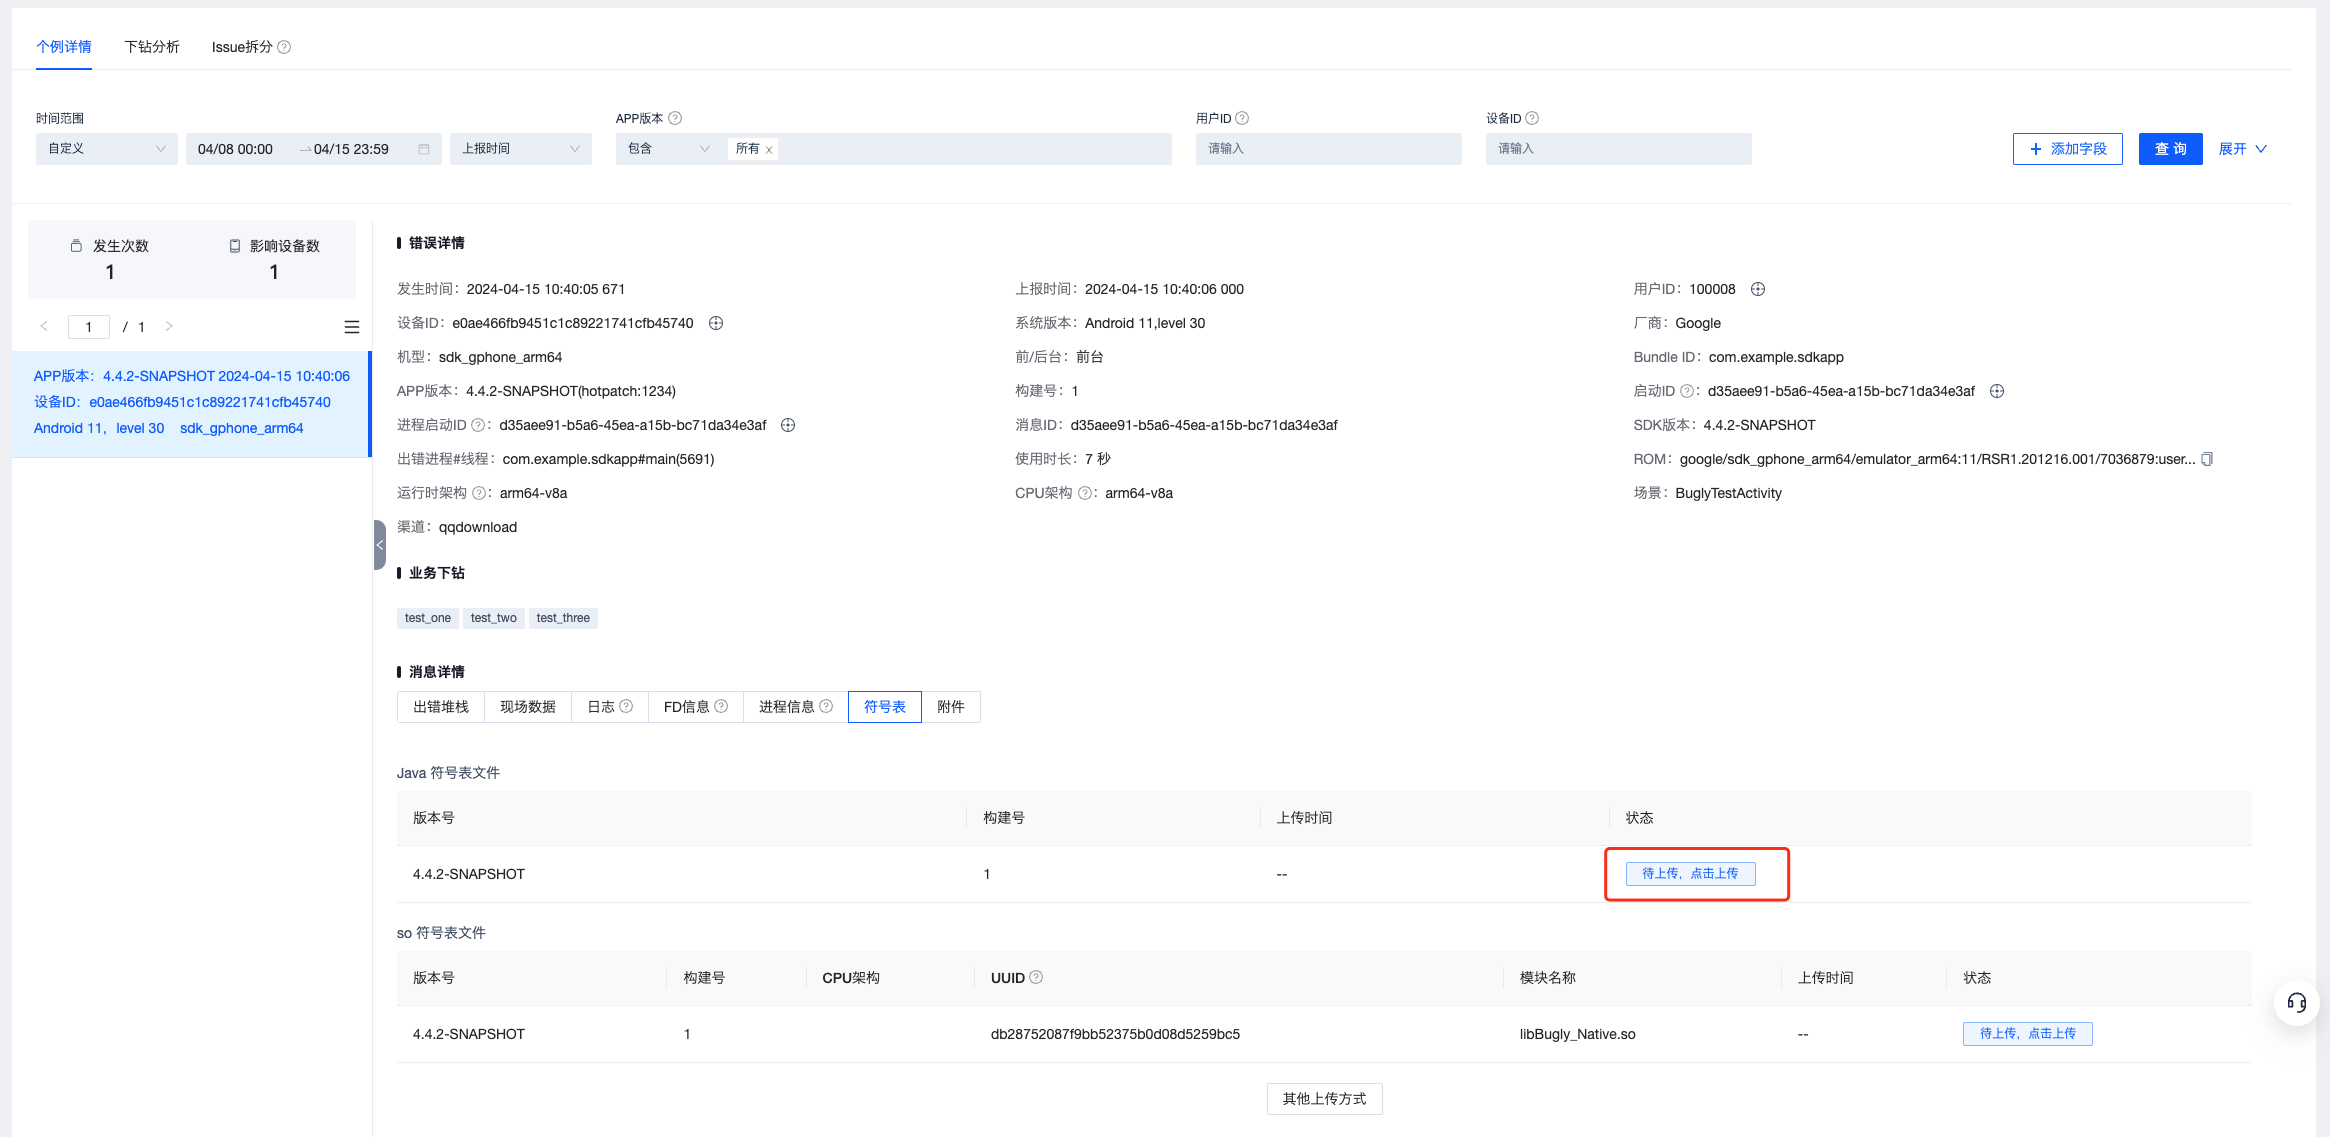Screen dimensions: 2330x1137
Task: Click 待上传,点击上传 for libBugly_Native.so
Action: tap(2028, 1034)
